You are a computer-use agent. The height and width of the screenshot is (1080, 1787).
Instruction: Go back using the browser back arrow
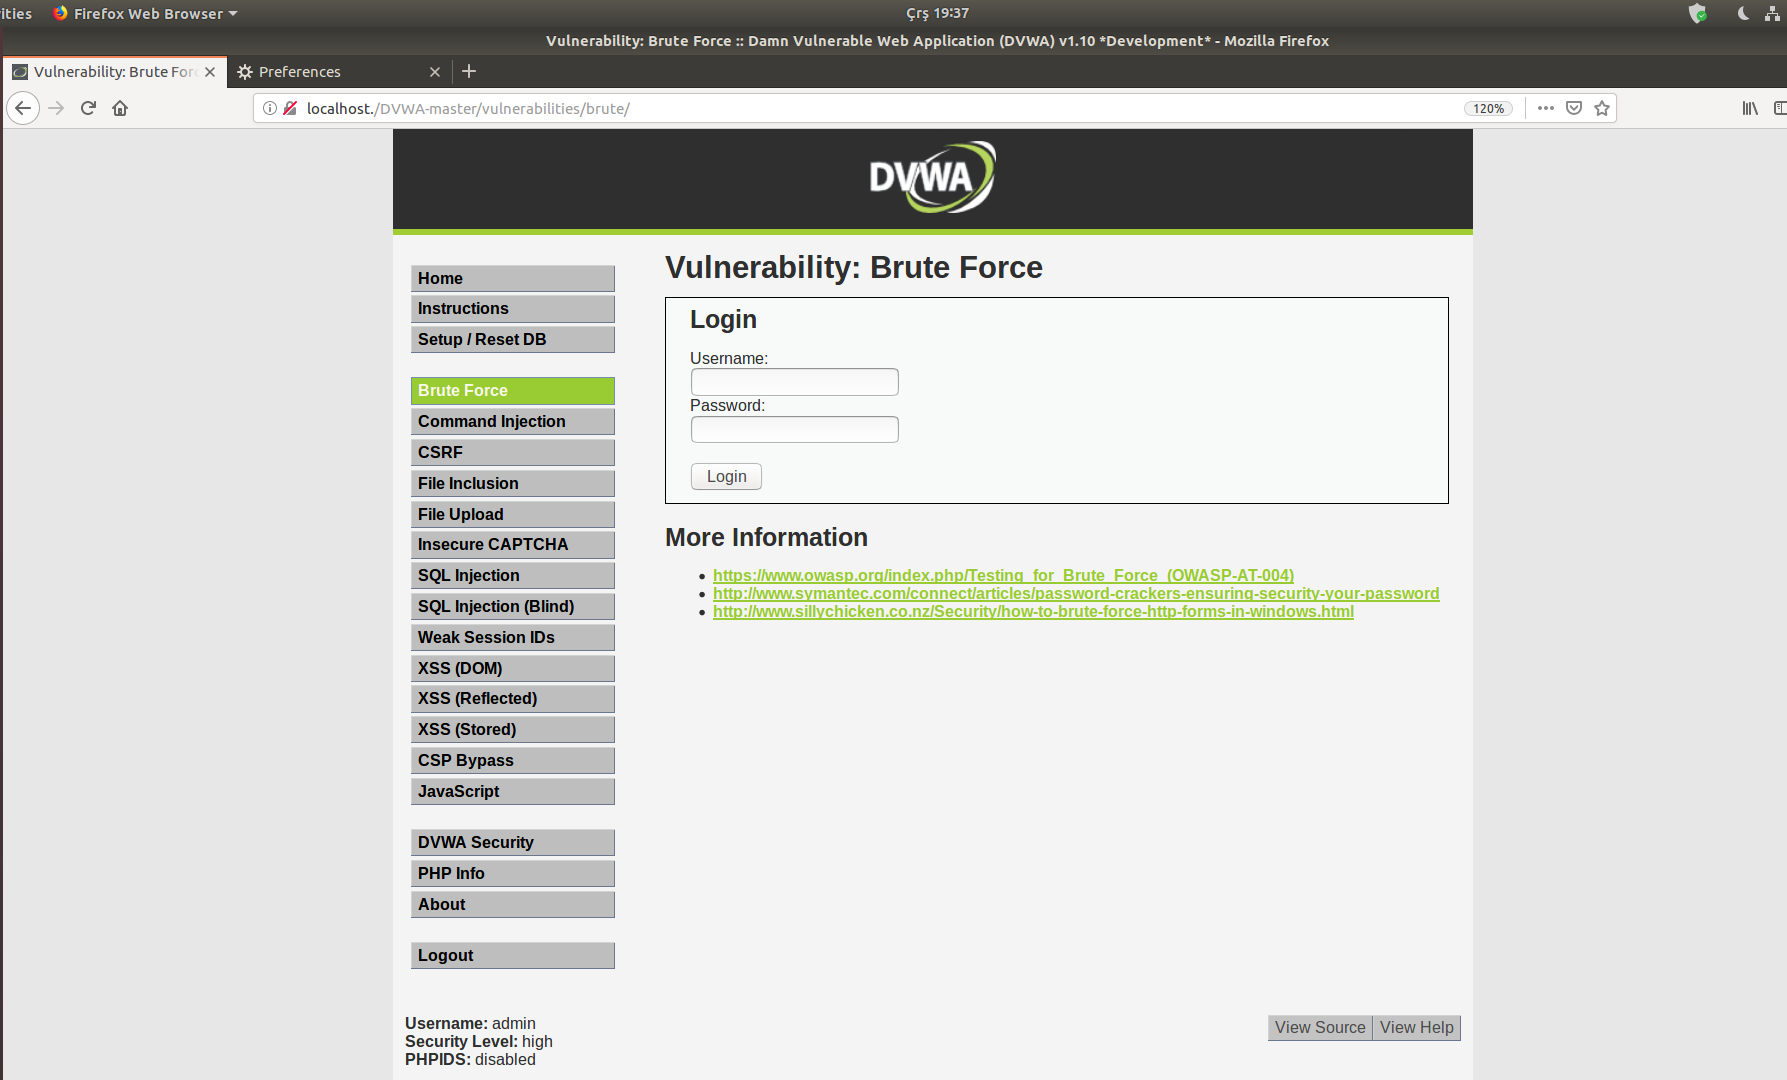(x=23, y=108)
